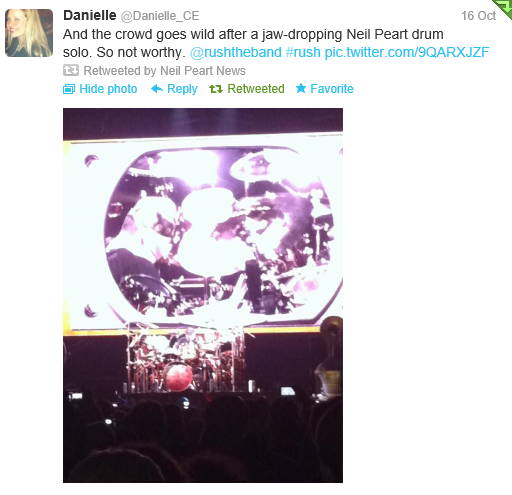Undo retweet via Retweeted label
The image size is (512, 495).
pyautogui.click(x=256, y=89)
